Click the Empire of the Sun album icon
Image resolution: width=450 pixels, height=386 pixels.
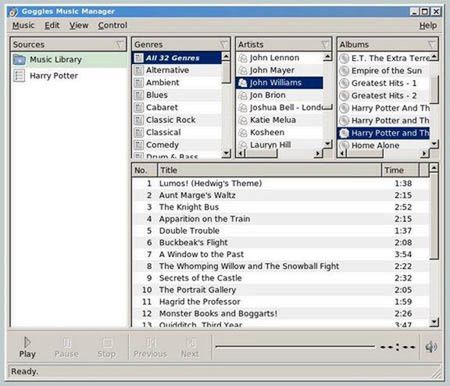344,71
